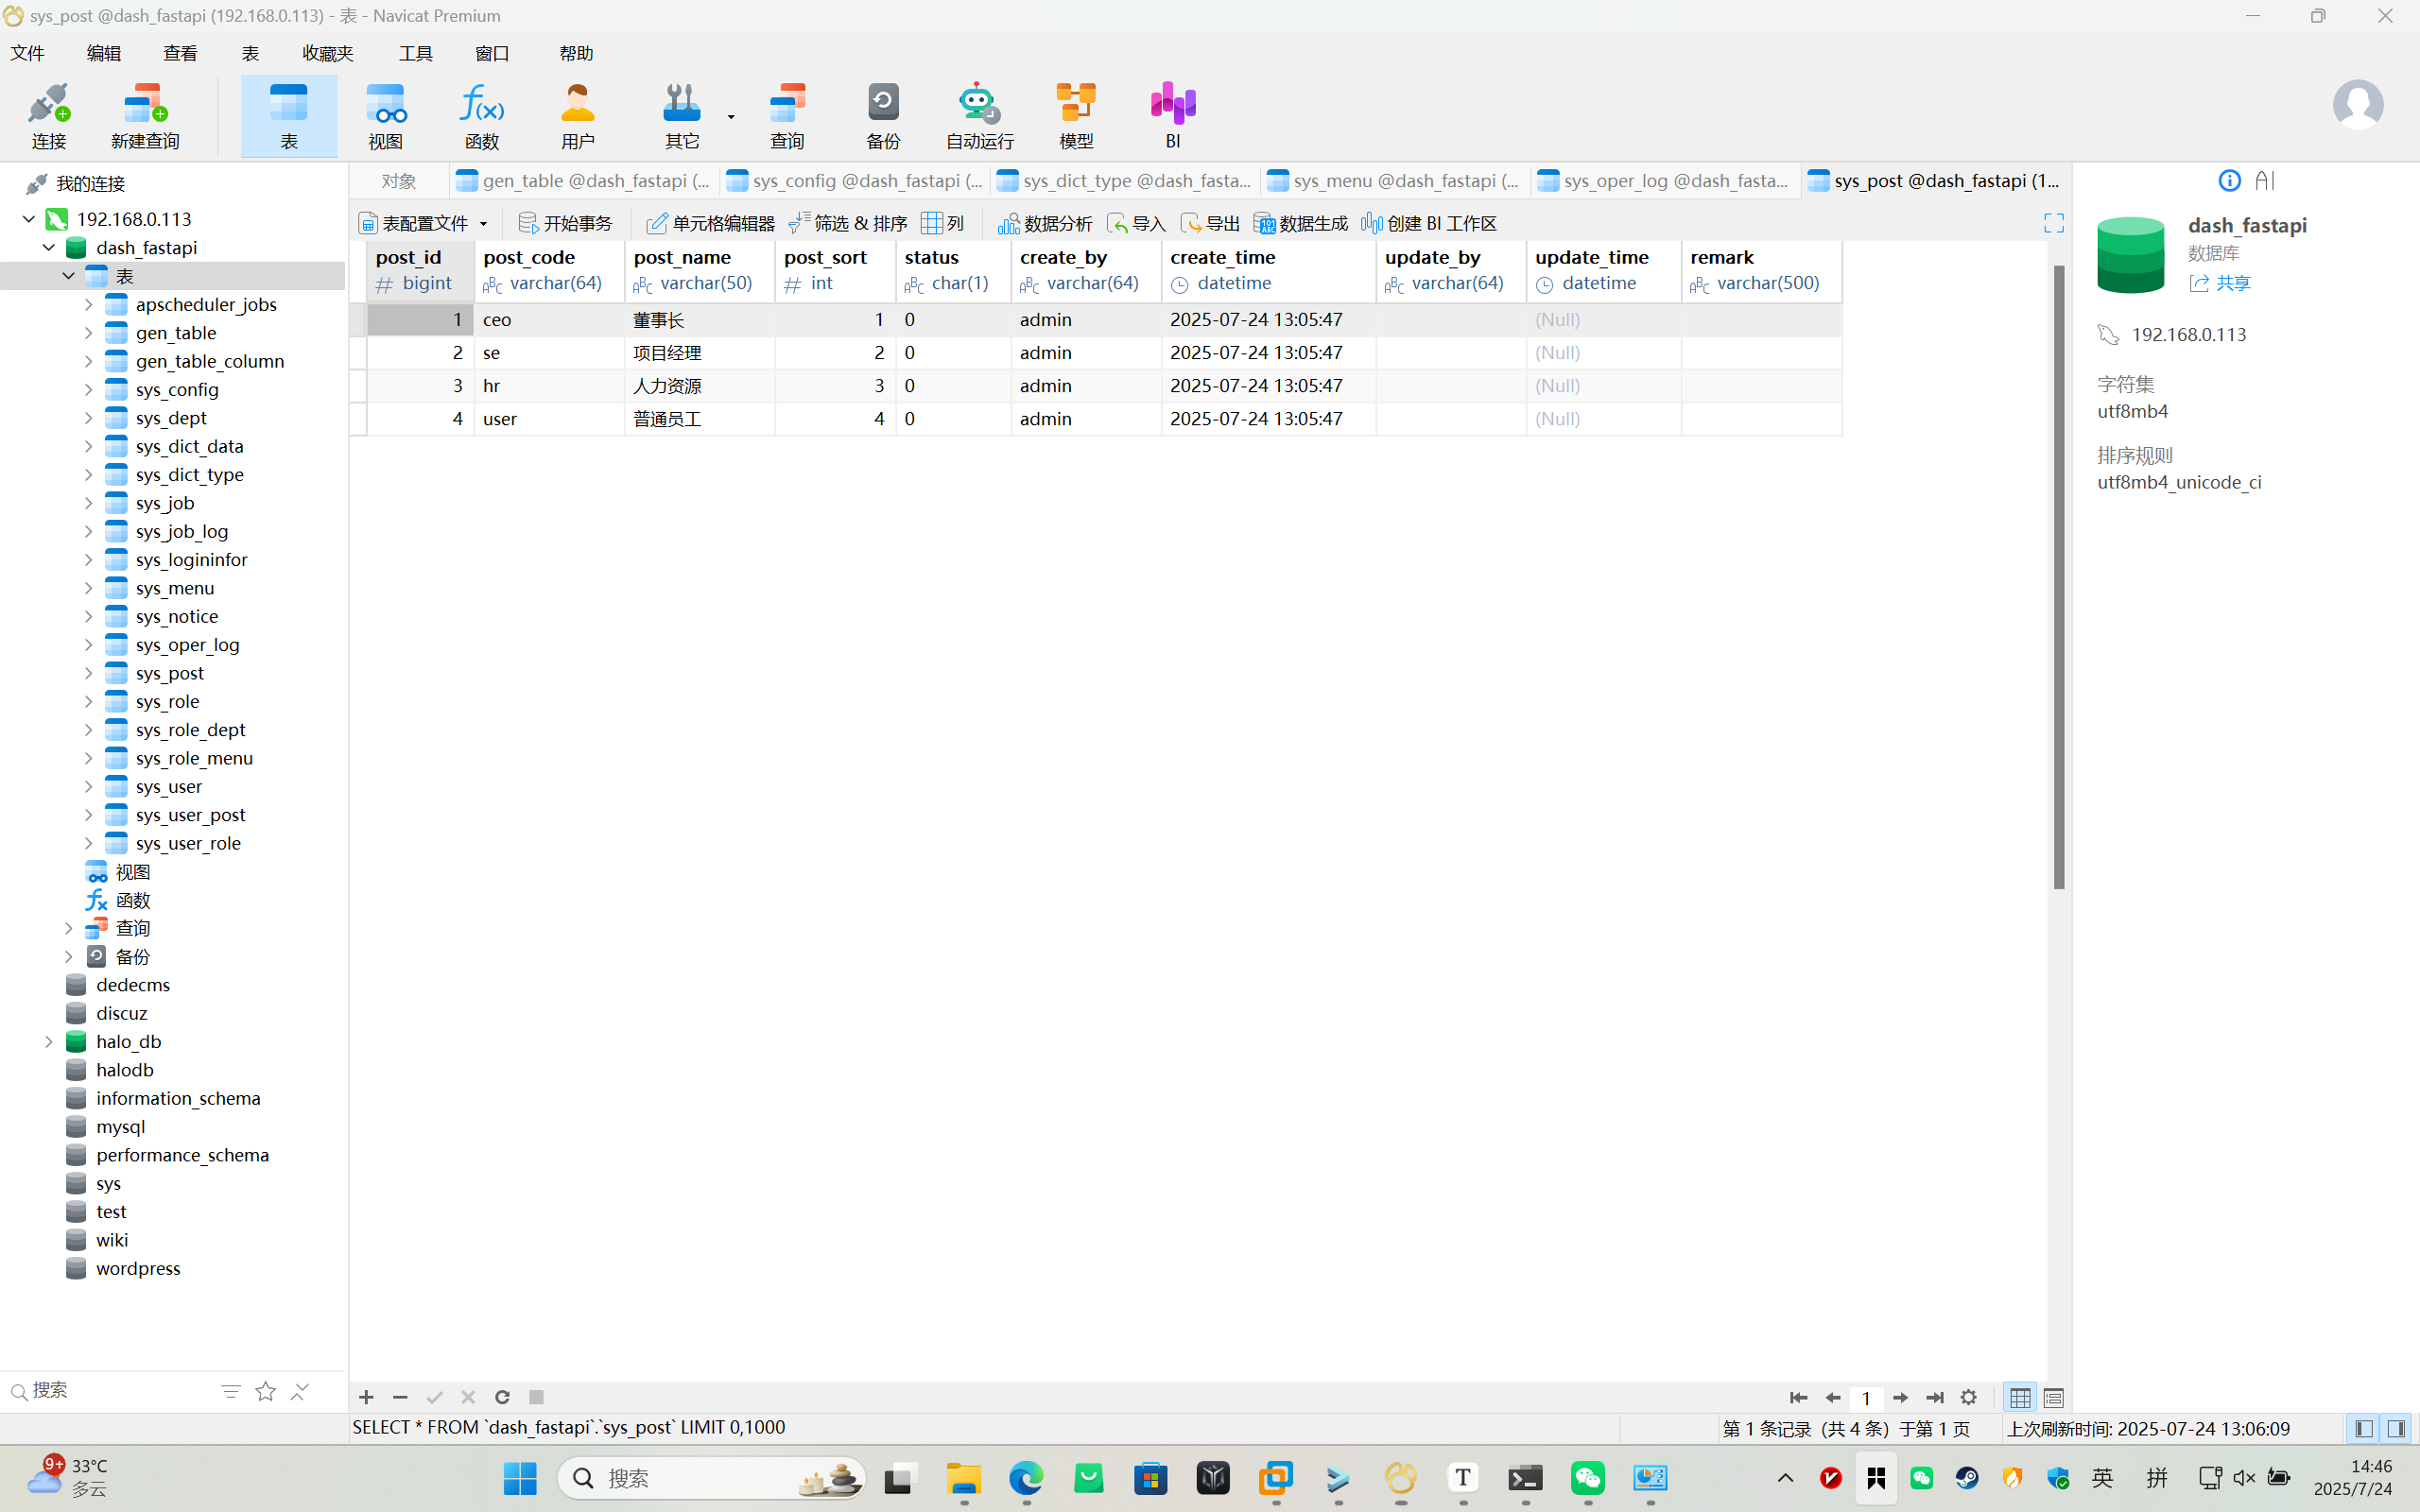Open Filter & Sort
Screen dimensions: 2420x1512
(x=848, y=223)
